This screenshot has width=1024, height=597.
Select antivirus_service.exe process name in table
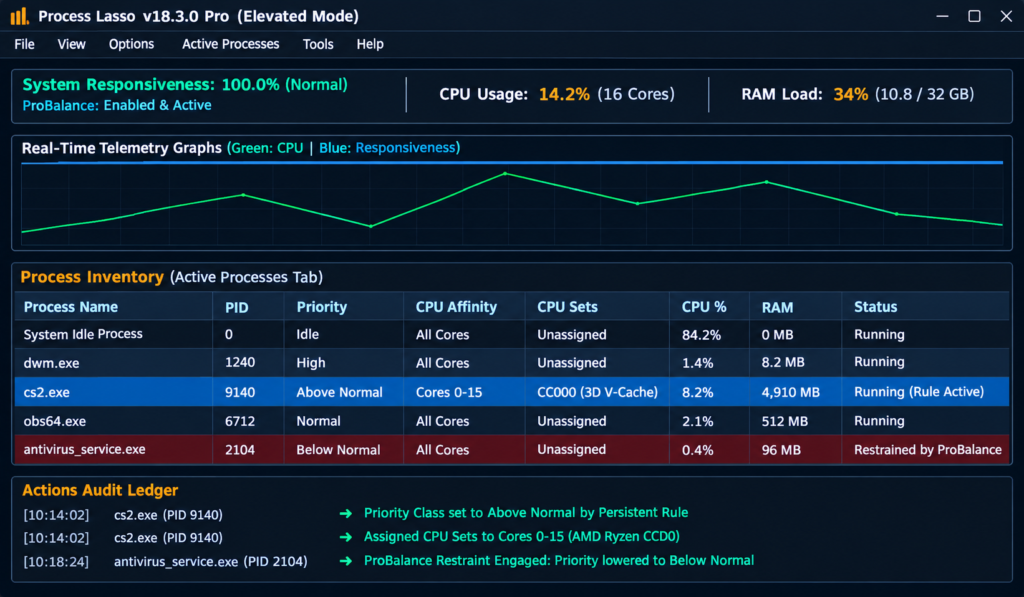click(x=84, y=449)
